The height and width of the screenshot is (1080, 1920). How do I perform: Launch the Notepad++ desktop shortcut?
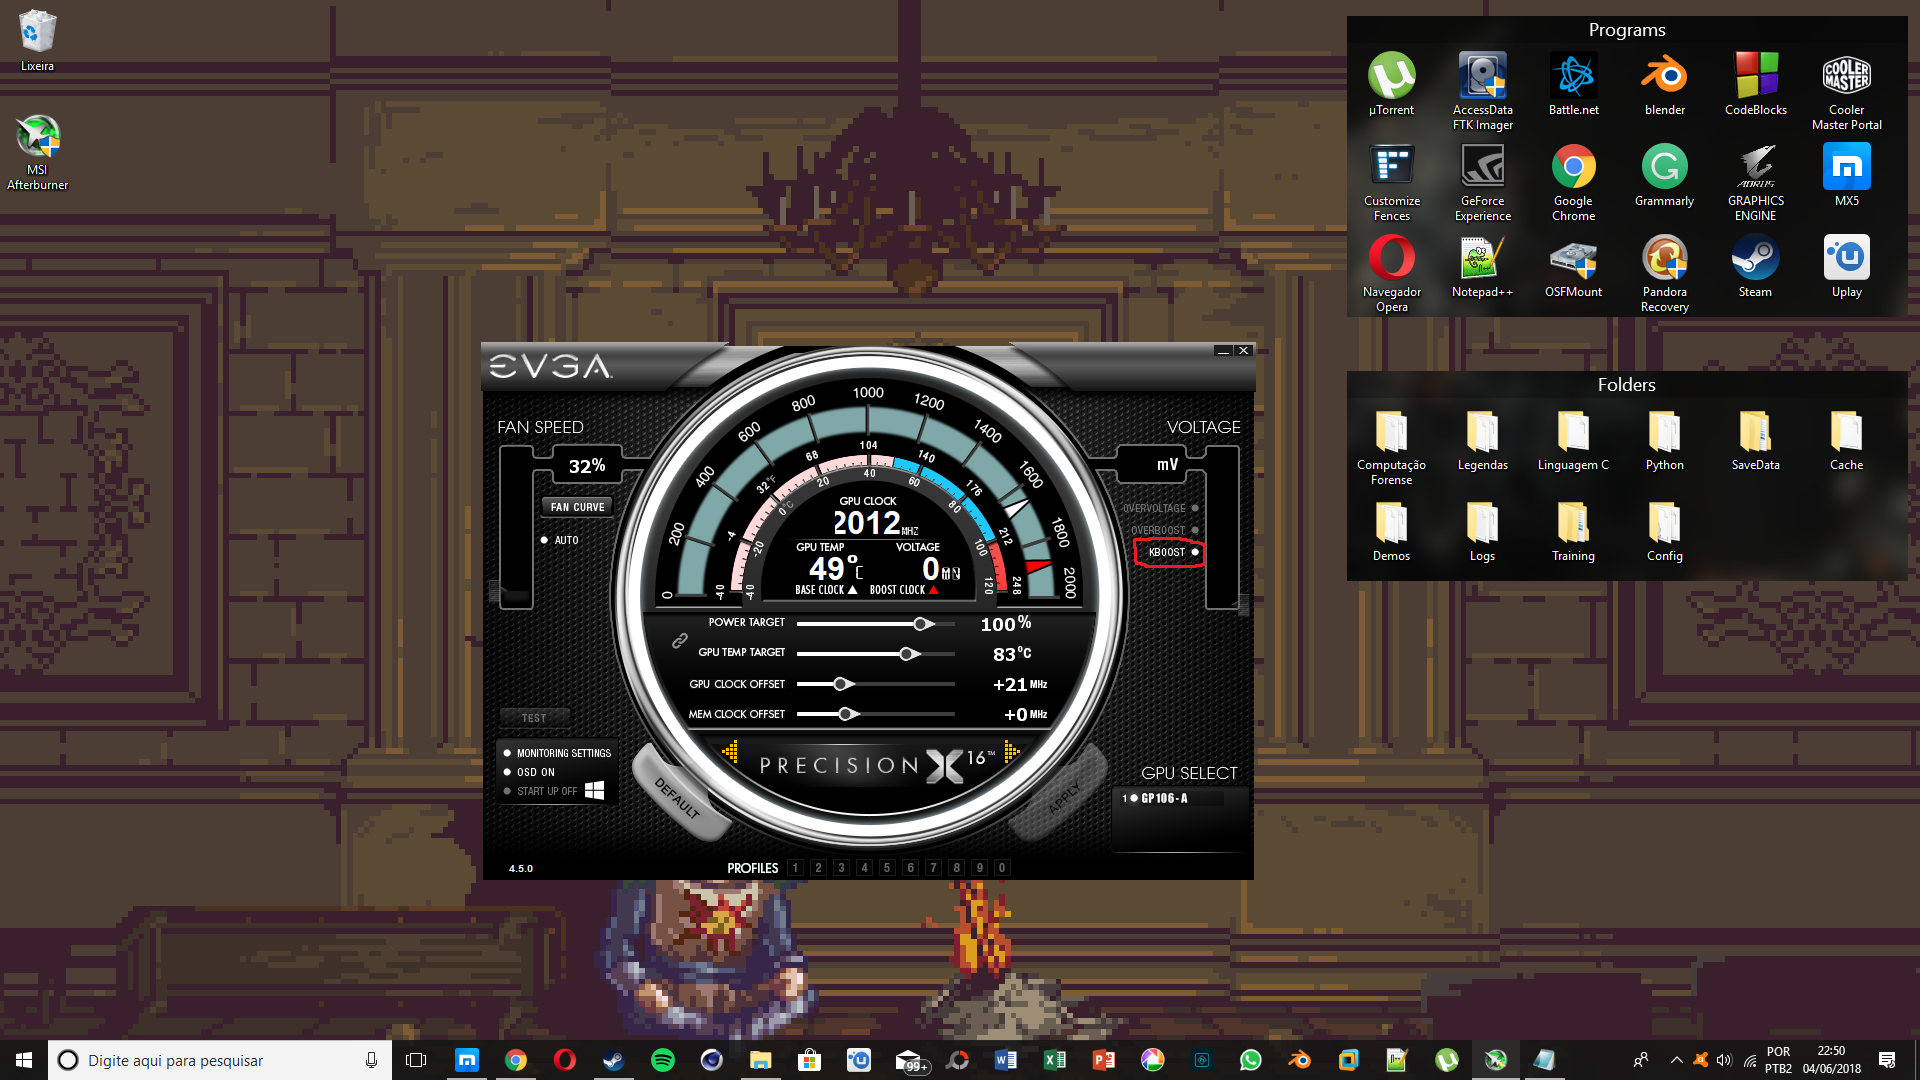1482,267
